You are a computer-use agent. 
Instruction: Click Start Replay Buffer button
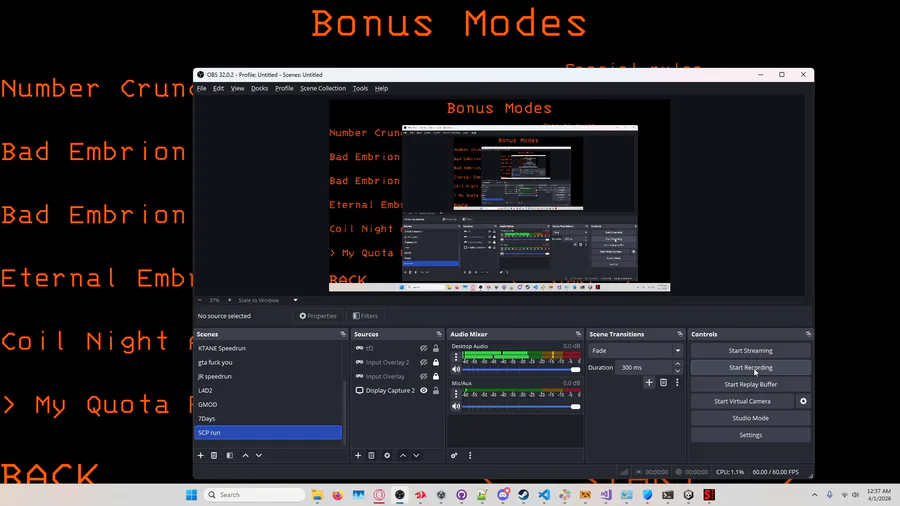pyautogui.click(x=751, y=384)
